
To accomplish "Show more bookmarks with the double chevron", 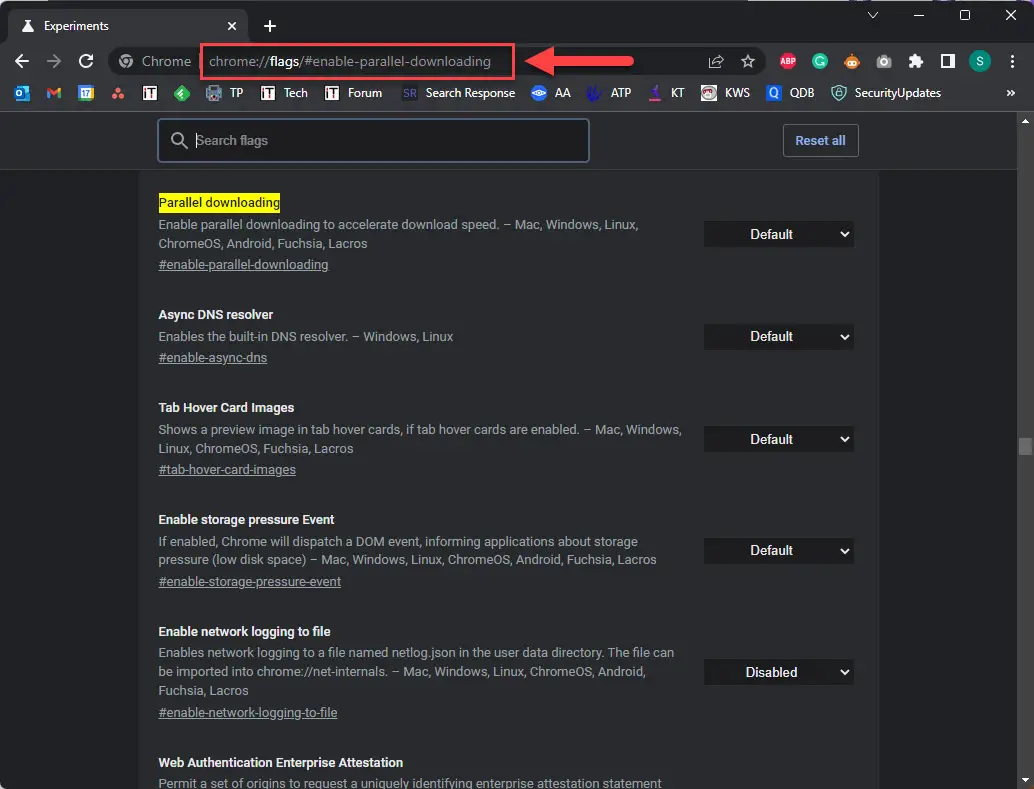I will (x=1010, y=93).
